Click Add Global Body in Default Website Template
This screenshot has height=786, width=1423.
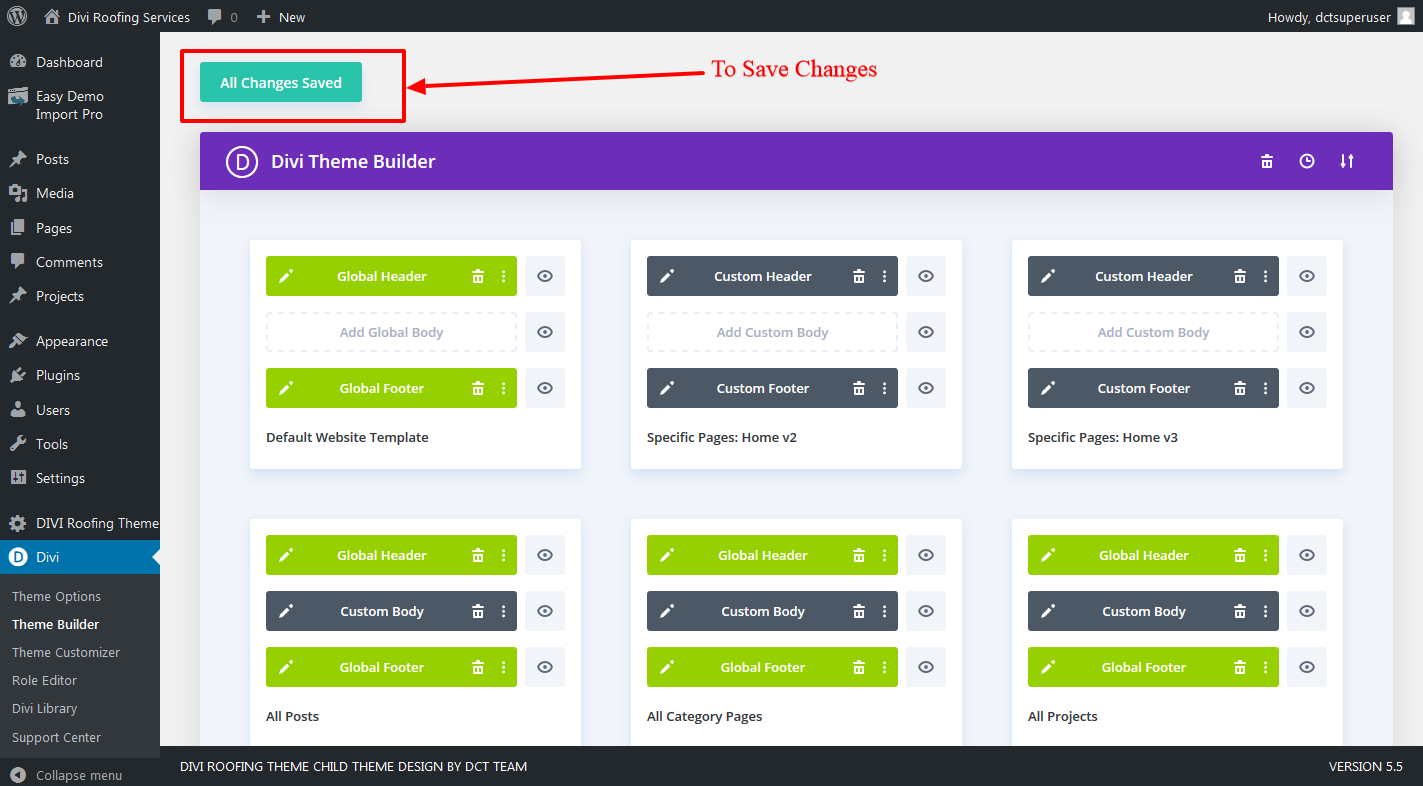click(x=391, y=332)
